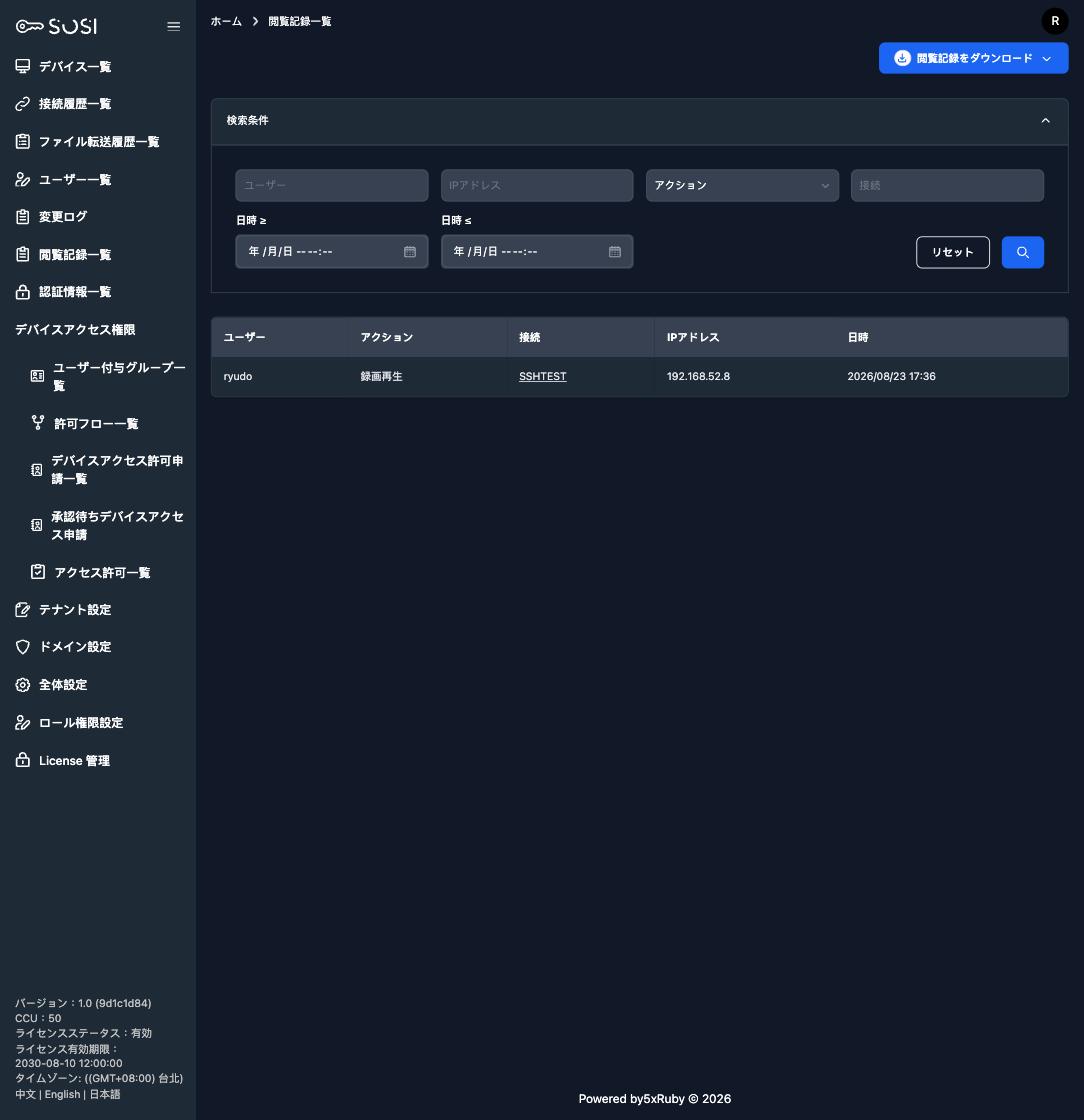
Task: Toggle the sidebar hamburger menu icon
Action: (x=174, y=26)
